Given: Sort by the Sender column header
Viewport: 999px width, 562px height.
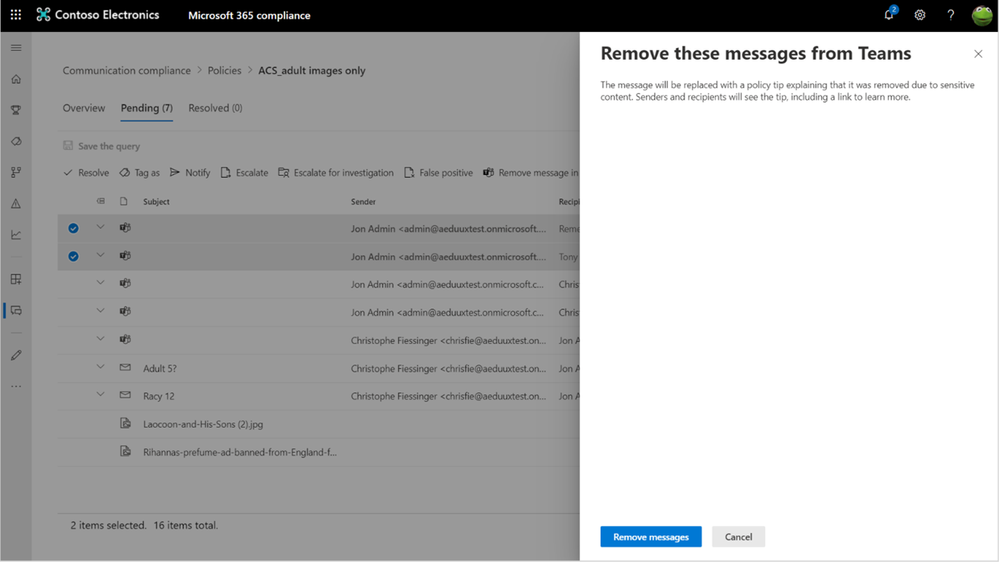Looking at the screenshot, I should (363, 201).
